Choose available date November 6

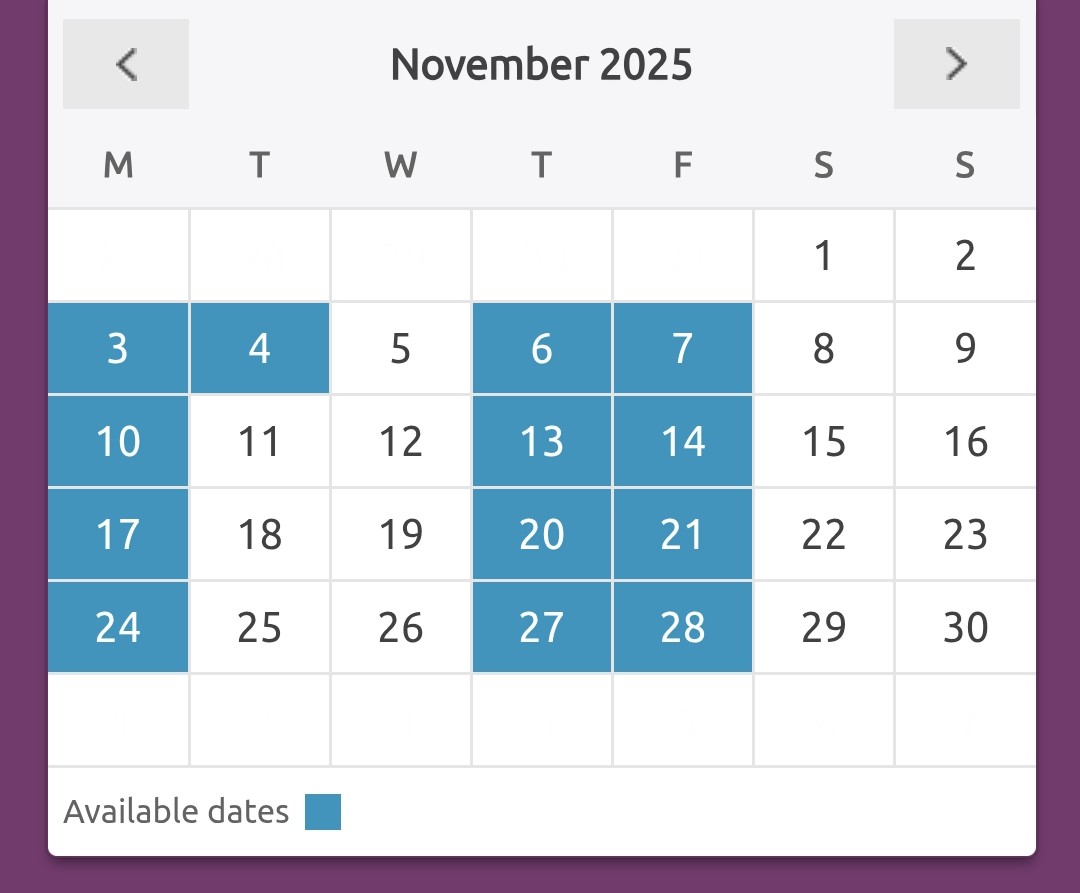click(x=542, y=348)
